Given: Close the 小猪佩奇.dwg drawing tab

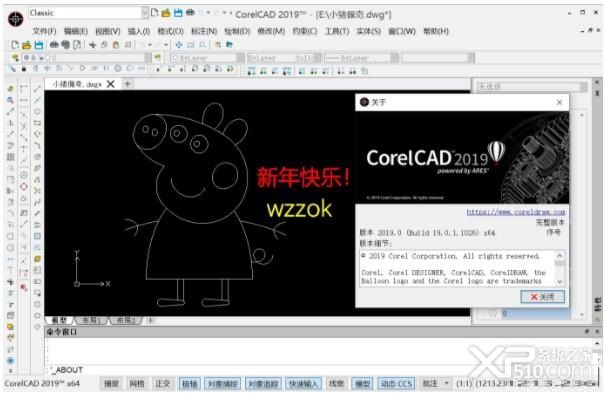Looking at the screenshot, I should pos(111,84).
